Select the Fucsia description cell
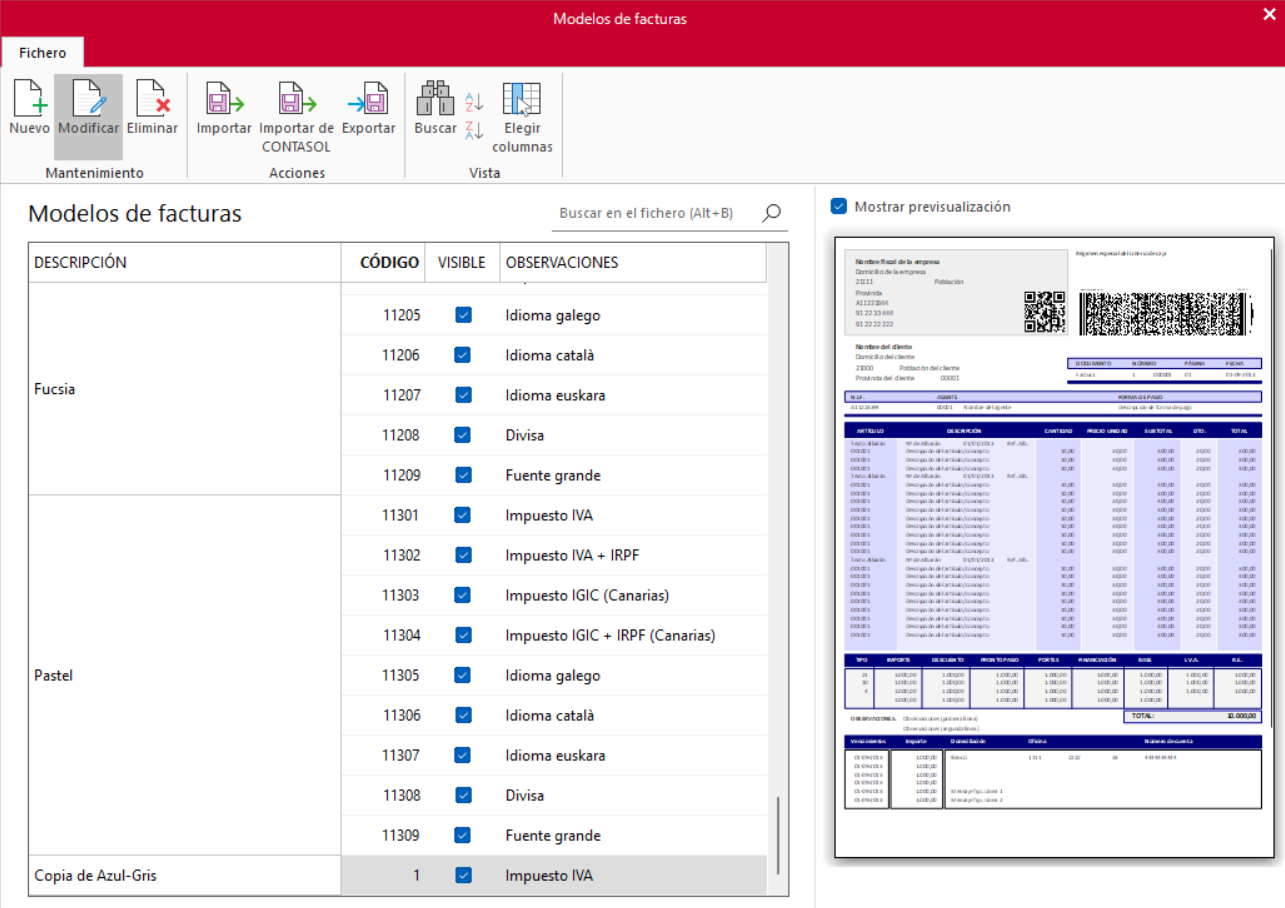 click(185, 389)
